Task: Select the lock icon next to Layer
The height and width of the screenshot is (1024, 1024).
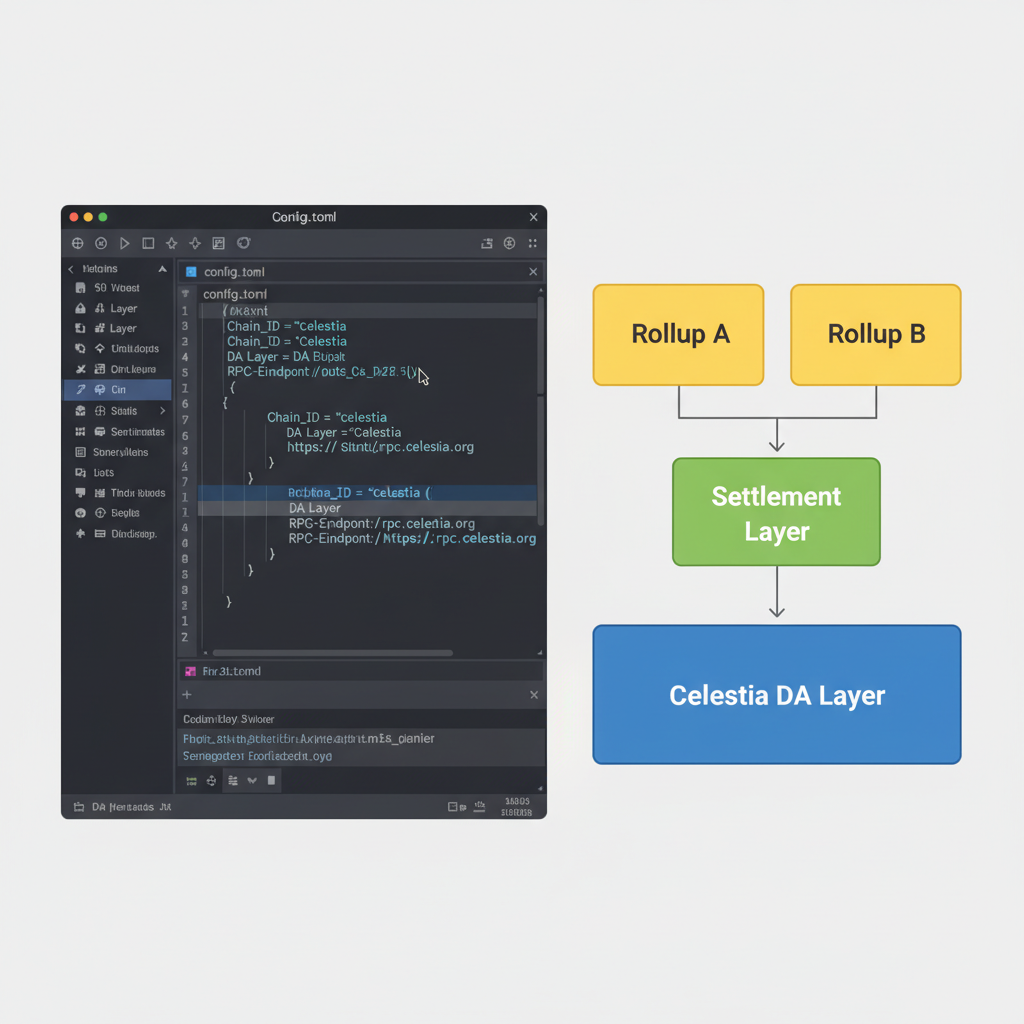Action: click(80, 308)
